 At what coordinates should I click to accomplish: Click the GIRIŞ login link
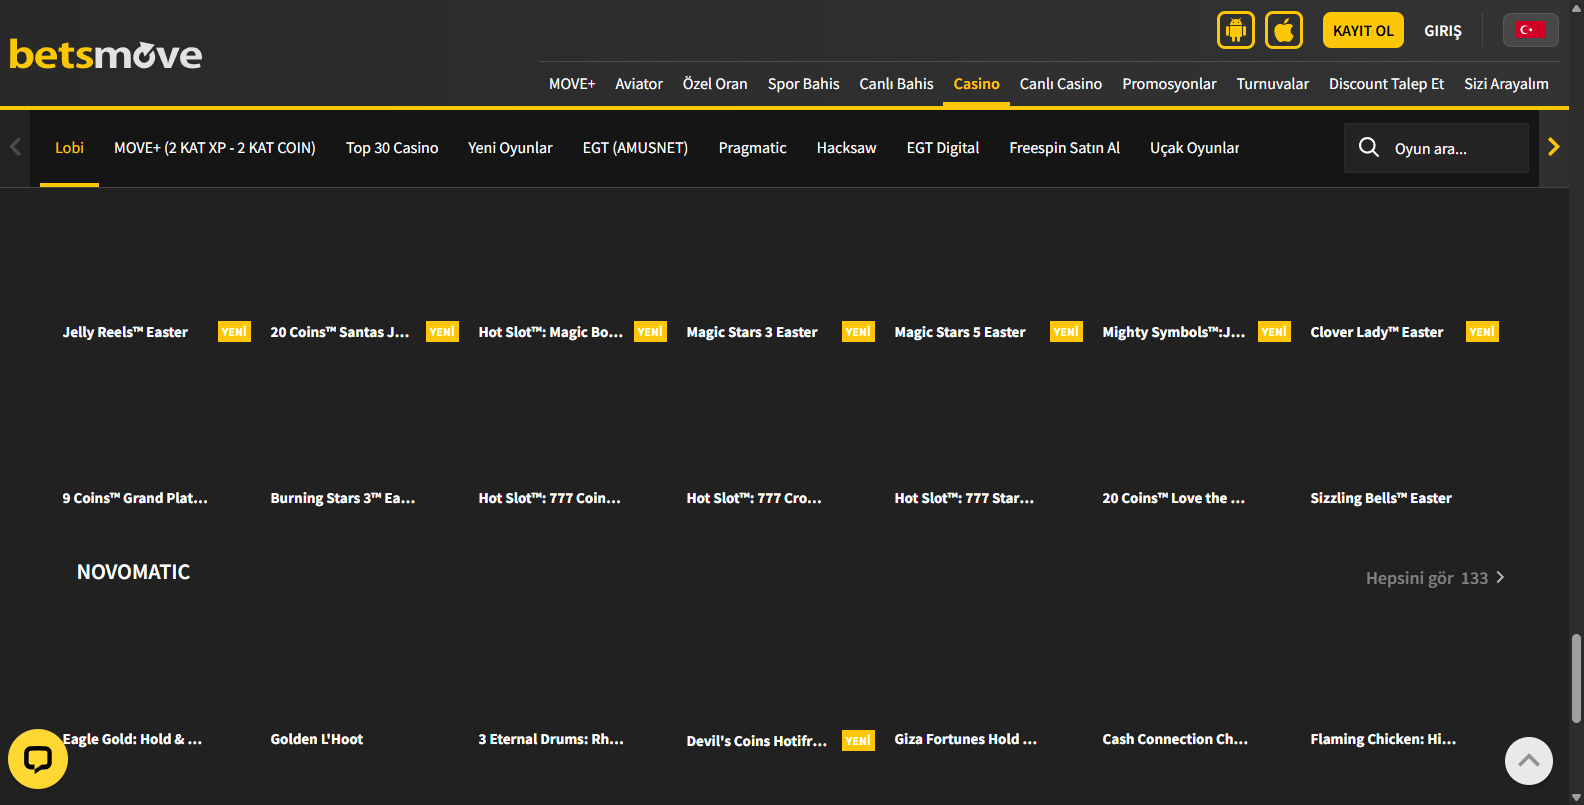(1442, 31)
